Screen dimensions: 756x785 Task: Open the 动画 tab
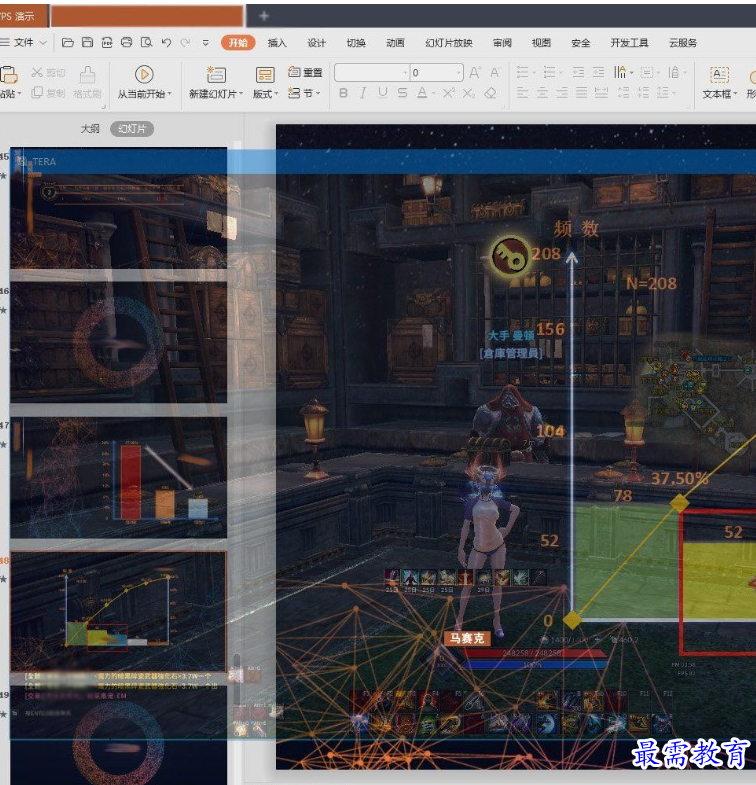[395, 43]
